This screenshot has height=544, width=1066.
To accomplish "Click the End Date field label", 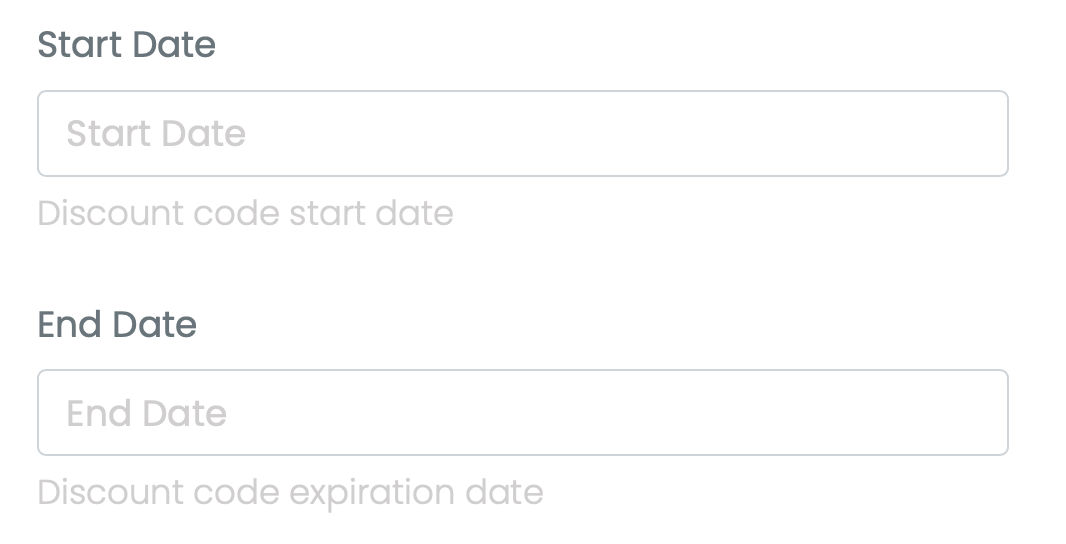I will point(117,325).
